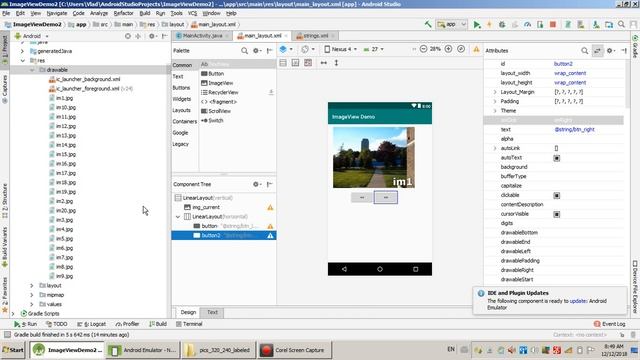Viewport: 640px width, 360px height.
Task: Click Component Tree gear icon
Action: click(256, 184)
